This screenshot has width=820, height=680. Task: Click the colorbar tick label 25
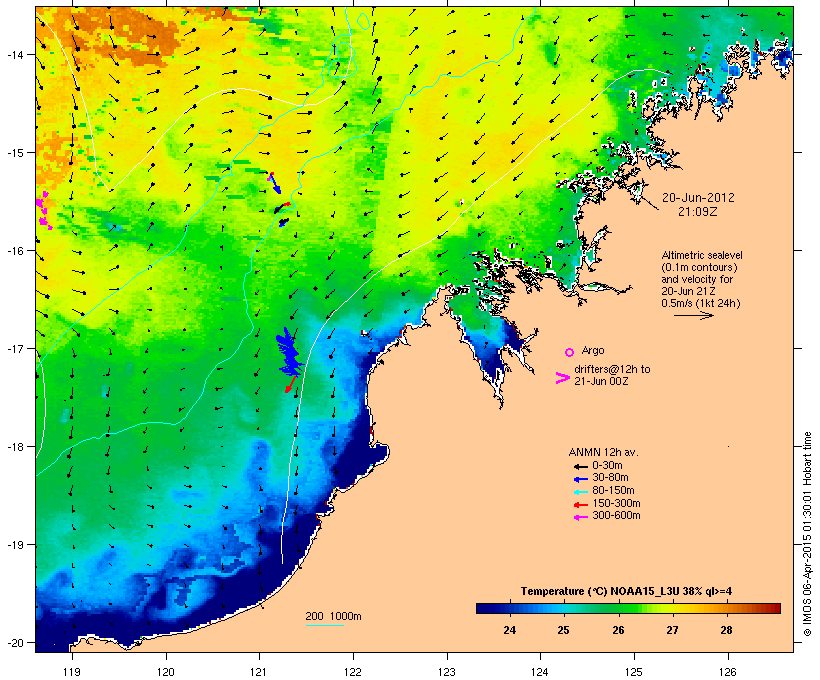click(563, 630)
